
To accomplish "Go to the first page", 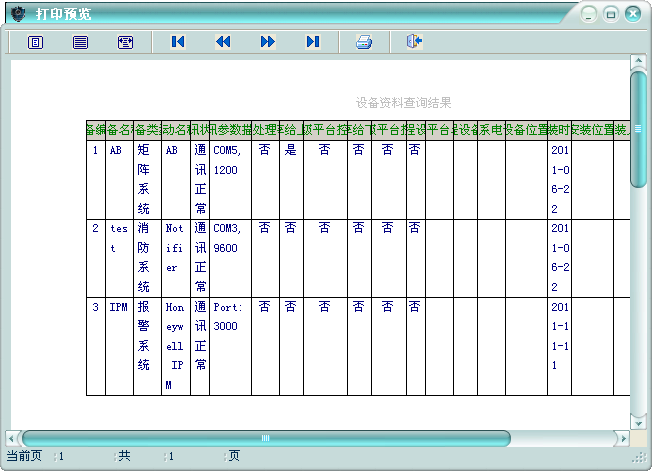I will coord(178,42).
